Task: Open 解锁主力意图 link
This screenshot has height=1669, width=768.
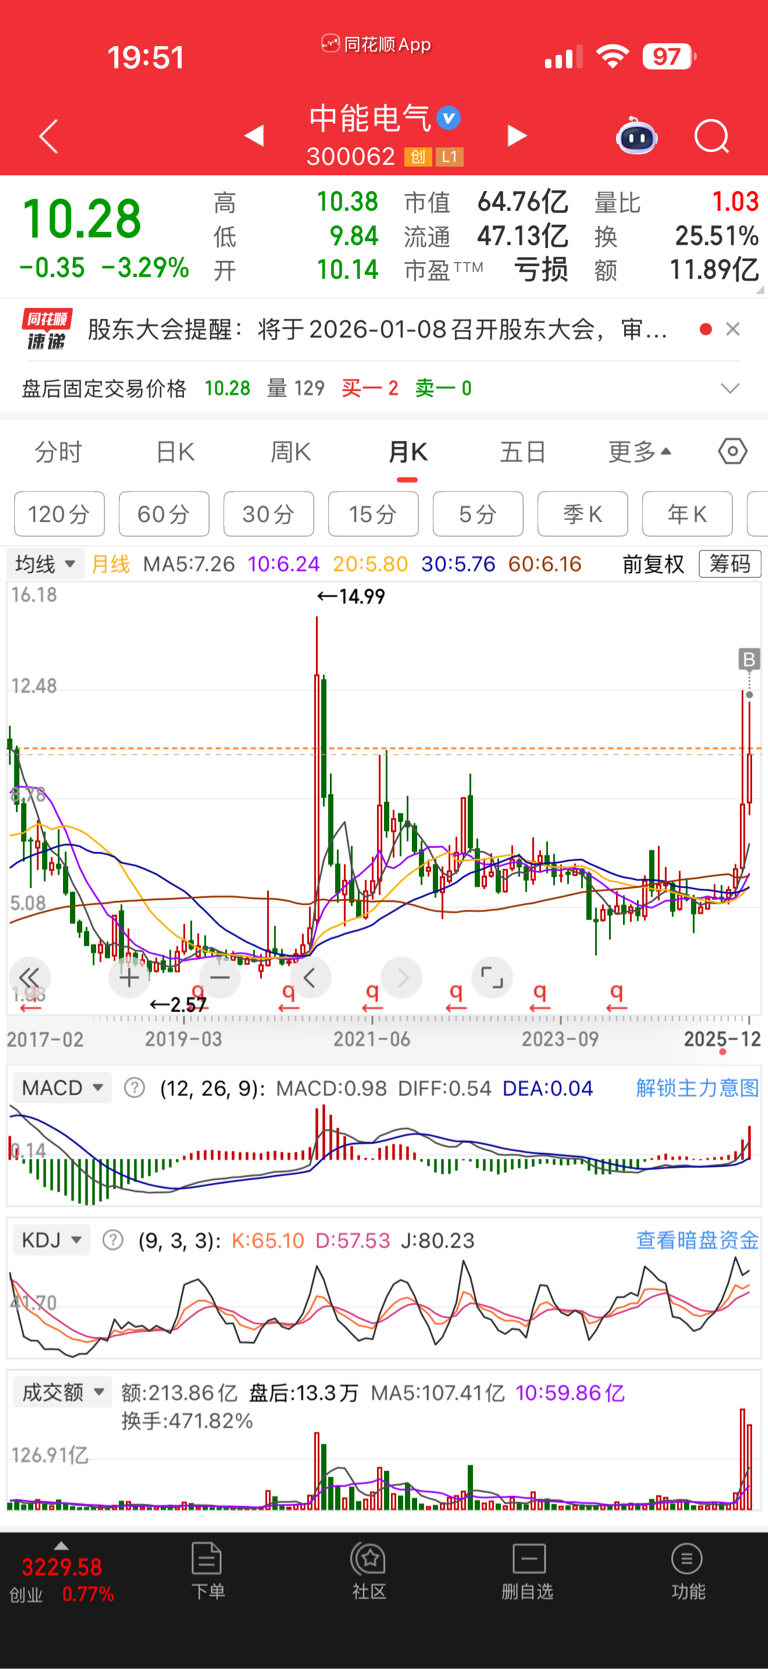Action: 697,1088
